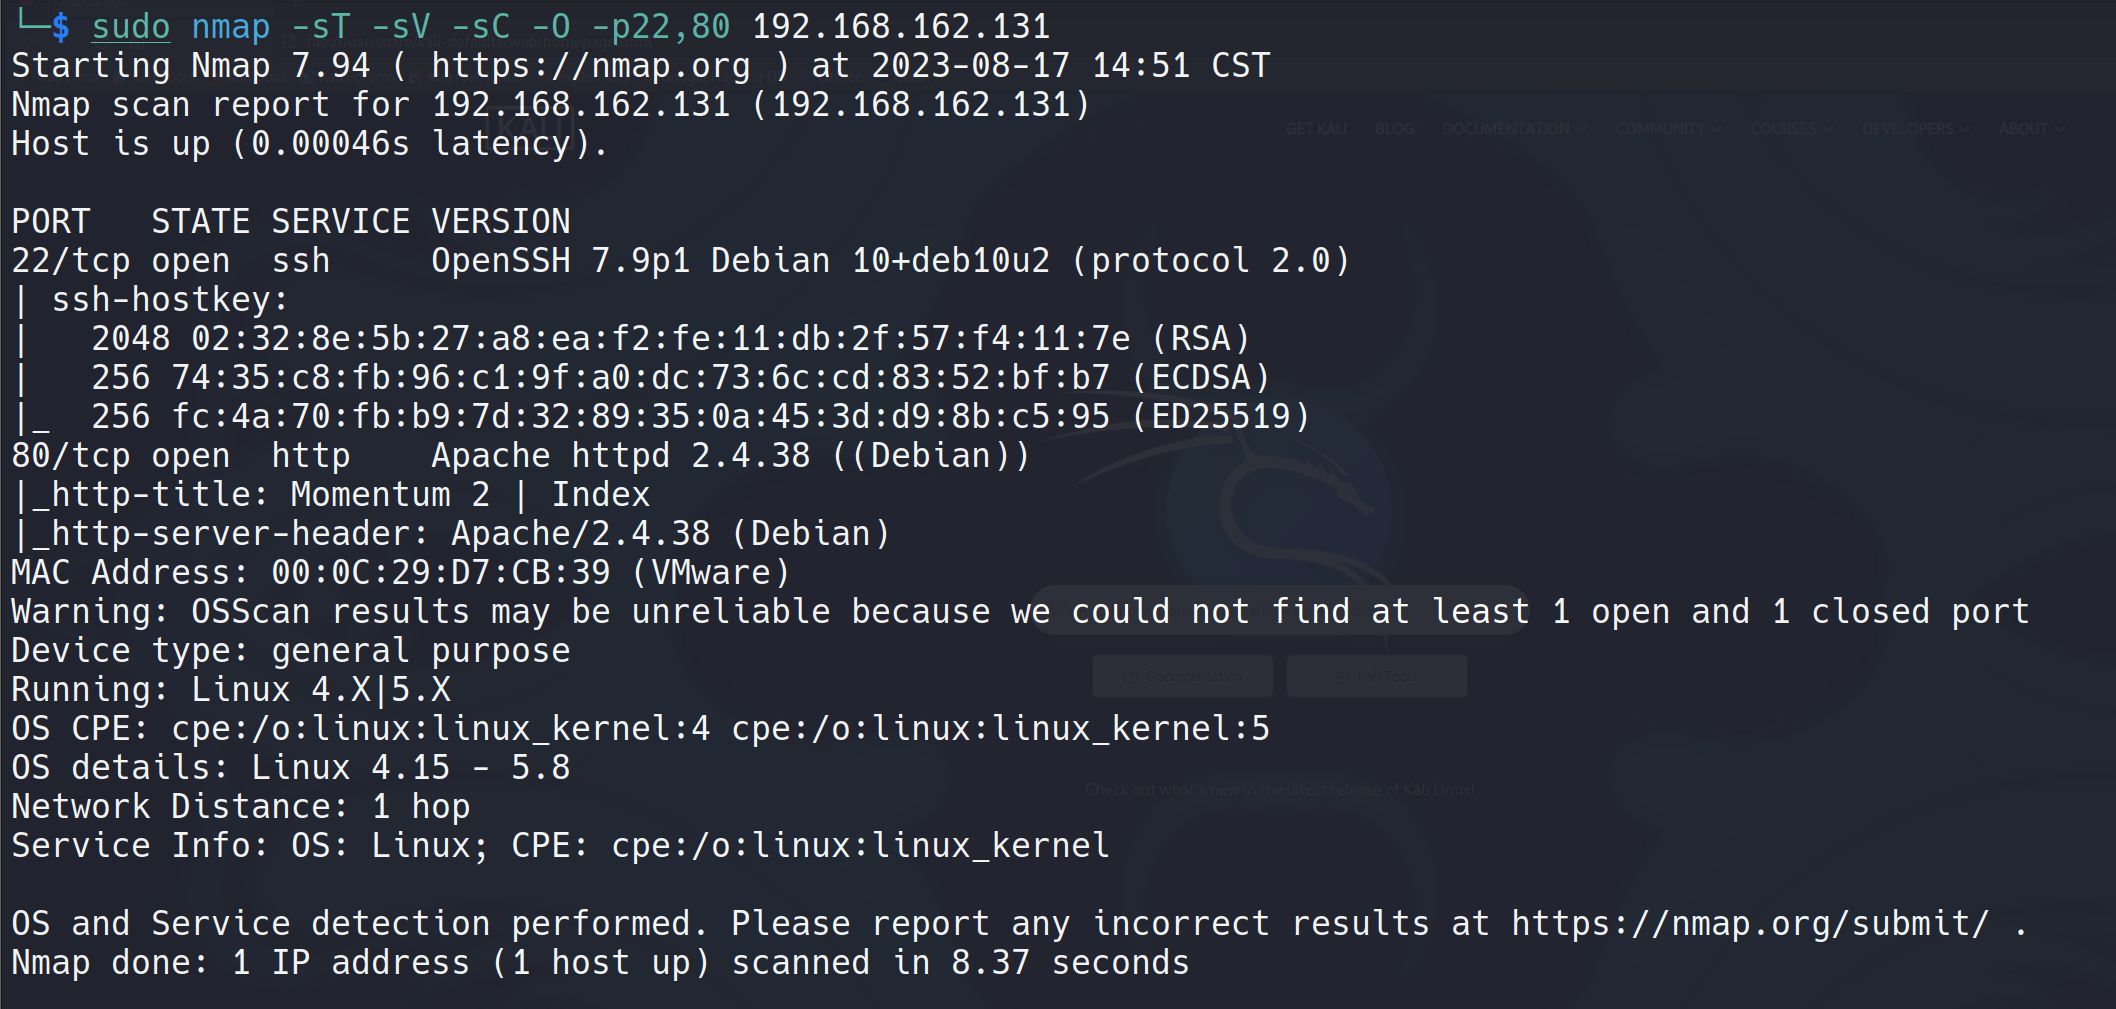Click the https://nmap.org URL in the Starting line
This screenshot has width=2116, height=1009.
[590, 66]
